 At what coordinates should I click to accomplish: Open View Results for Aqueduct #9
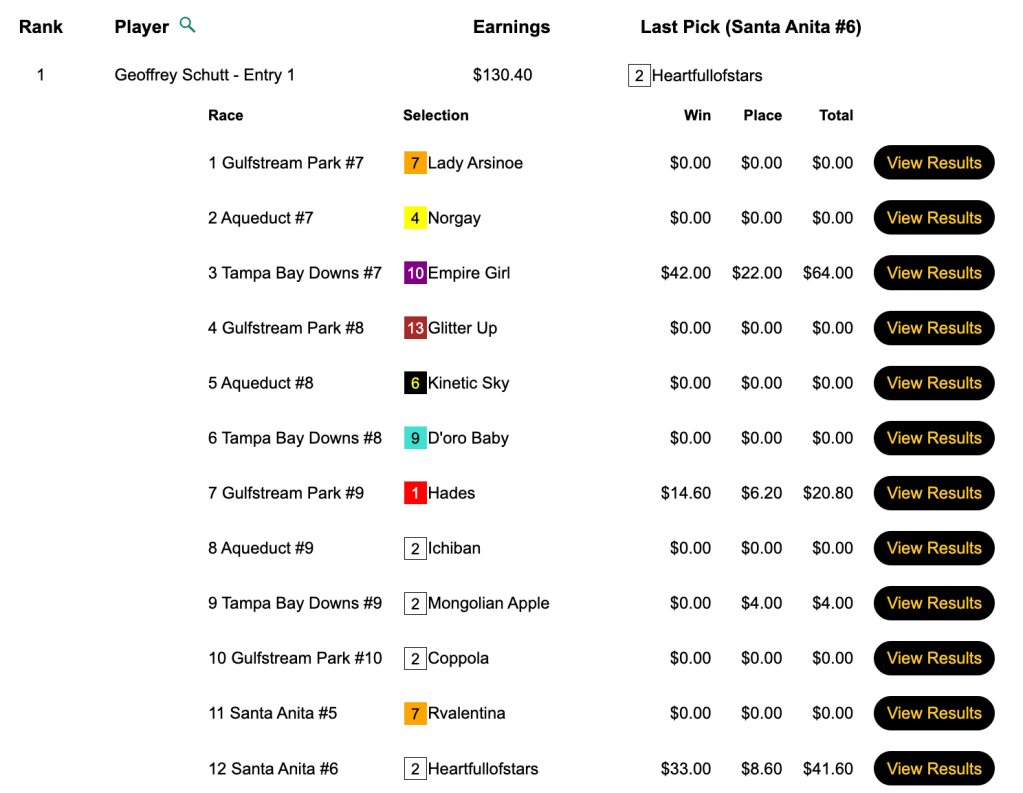(934, 548)
